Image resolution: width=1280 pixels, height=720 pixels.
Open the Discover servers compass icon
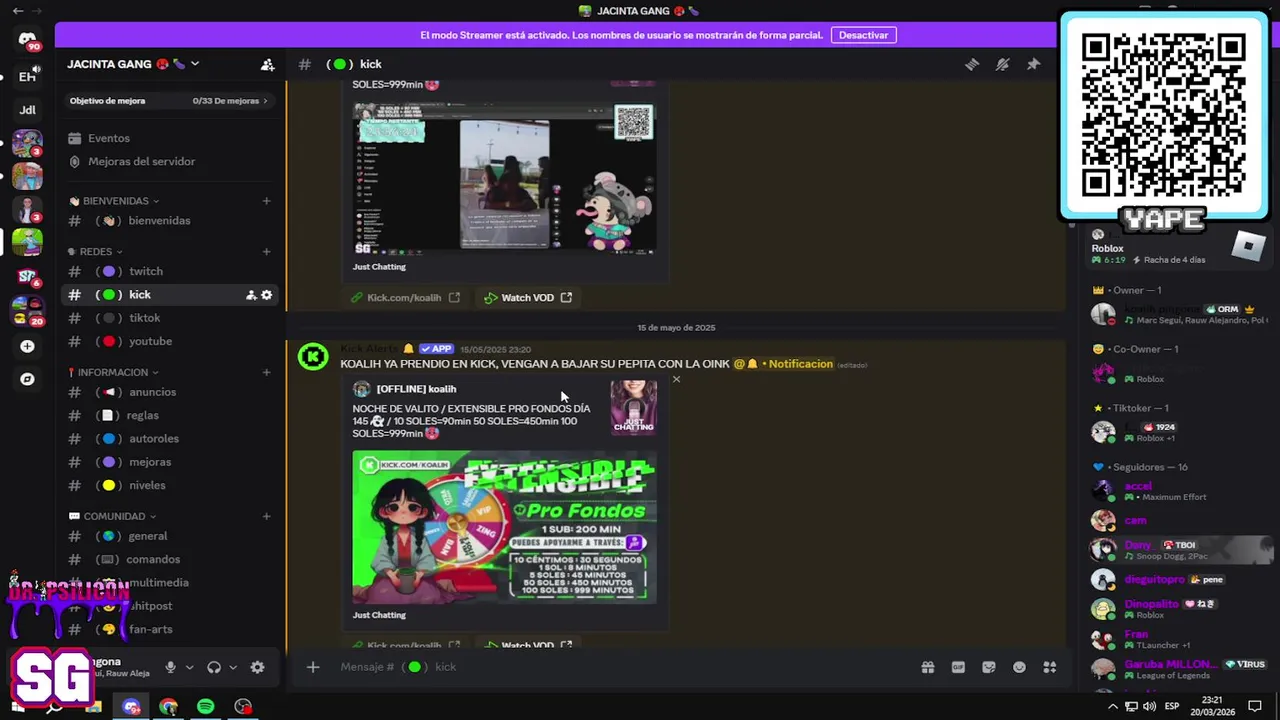tap(27, 379)
